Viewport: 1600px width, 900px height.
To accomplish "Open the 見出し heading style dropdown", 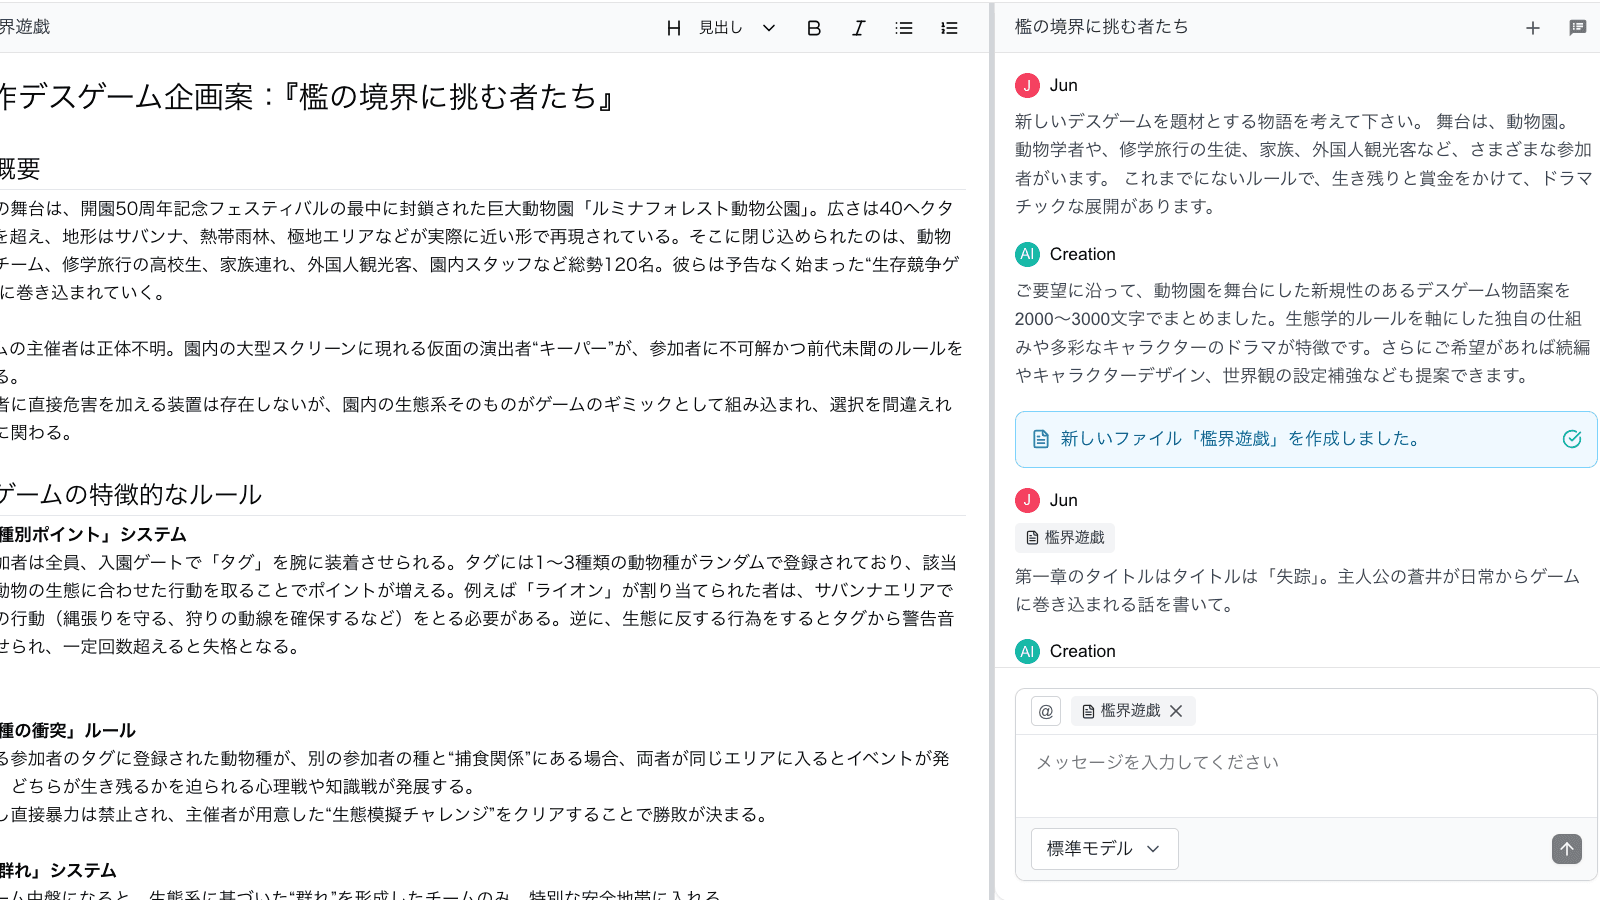I will [x=720, y=28].
